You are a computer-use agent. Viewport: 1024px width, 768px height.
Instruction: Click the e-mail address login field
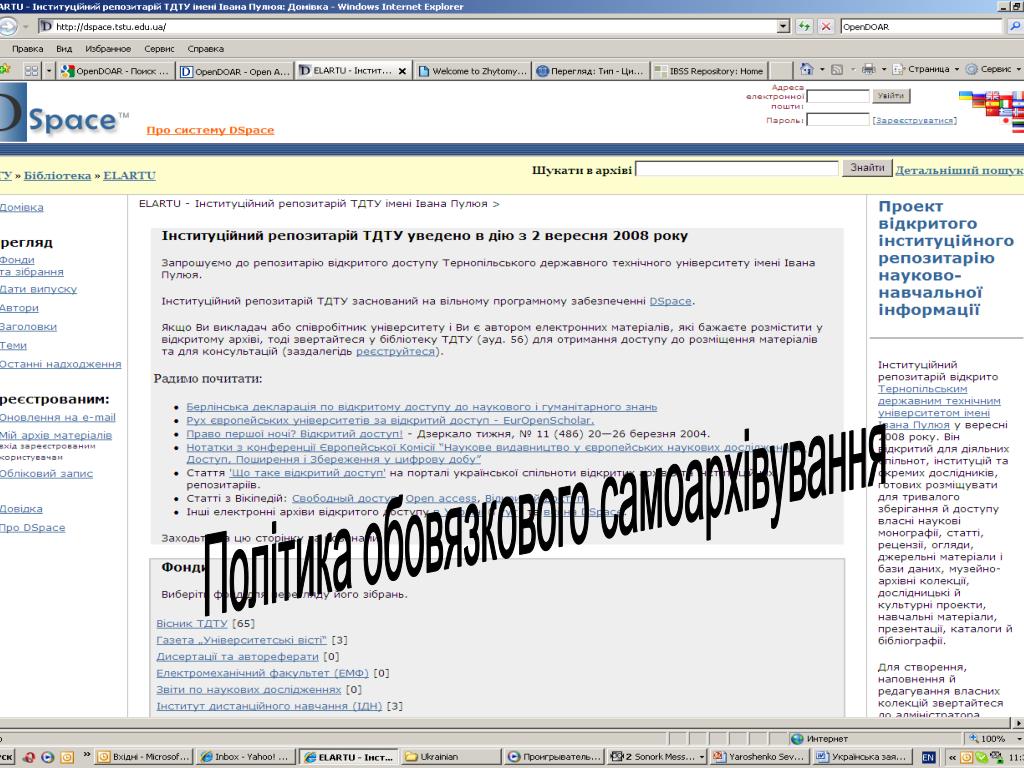[838, 96]
